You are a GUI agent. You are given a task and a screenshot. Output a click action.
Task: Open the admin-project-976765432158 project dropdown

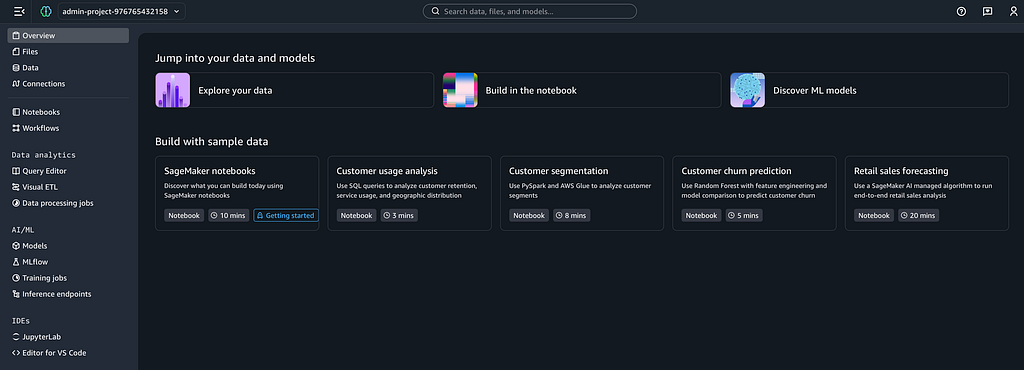click(x=121, y=11)
